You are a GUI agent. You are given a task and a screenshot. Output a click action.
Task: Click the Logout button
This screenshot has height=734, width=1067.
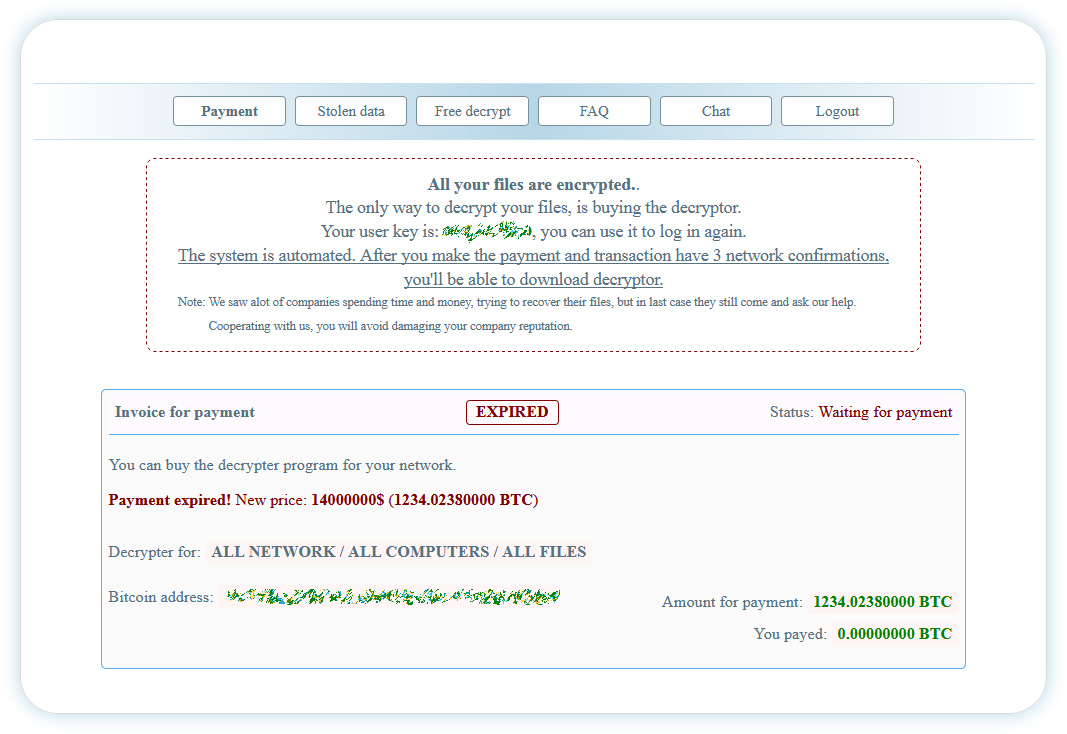(x=837, y=111)
